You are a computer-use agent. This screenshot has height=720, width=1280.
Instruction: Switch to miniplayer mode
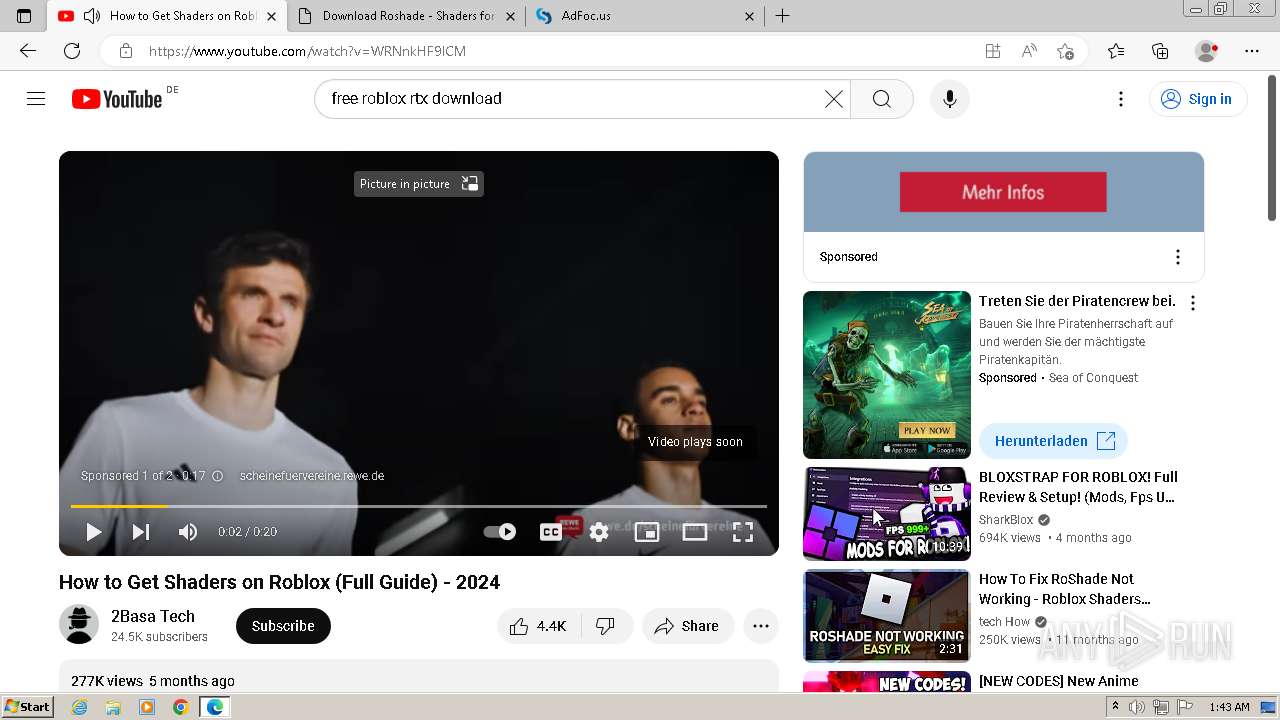[646, 532]
